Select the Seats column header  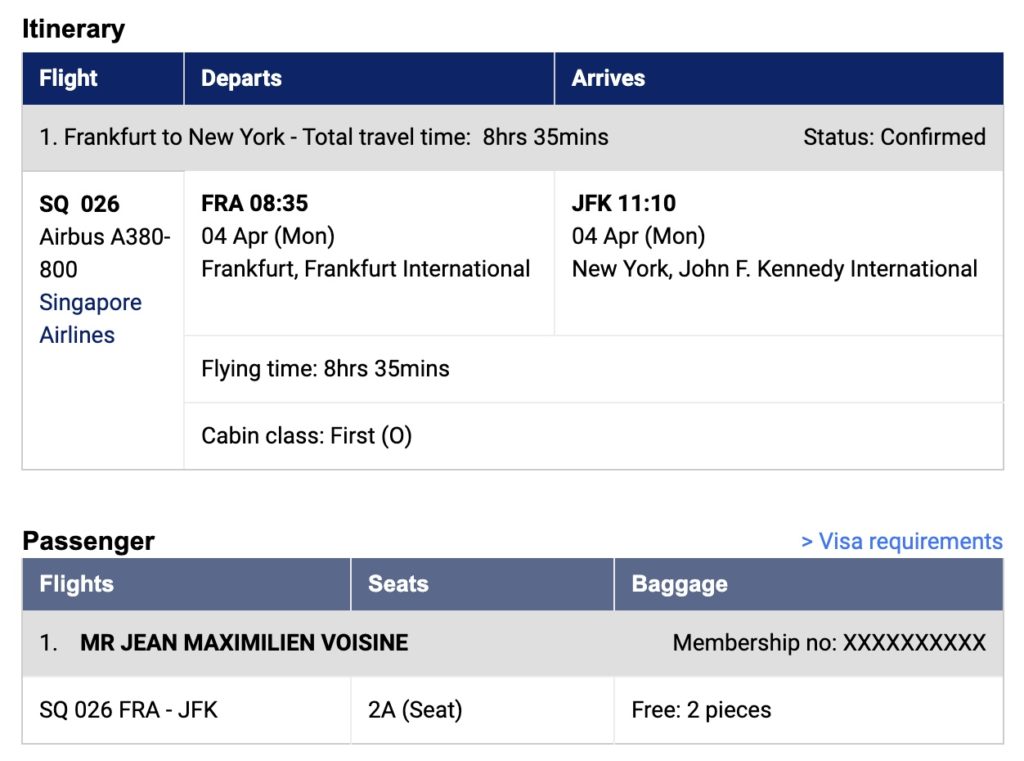[398, 584]
